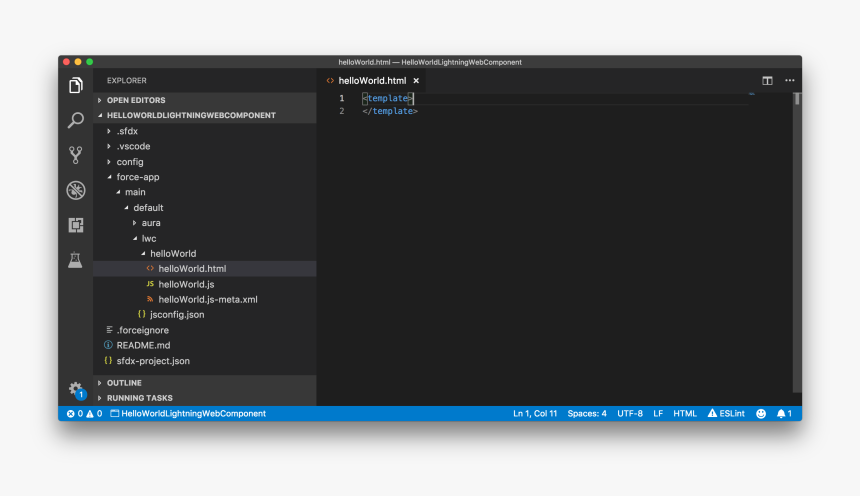
Task: Open the Search view in activity bar
Action: coord(76,120)
